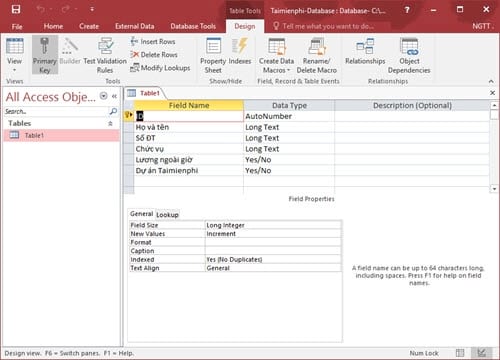Click the Text Align value General

click(273, 268)
